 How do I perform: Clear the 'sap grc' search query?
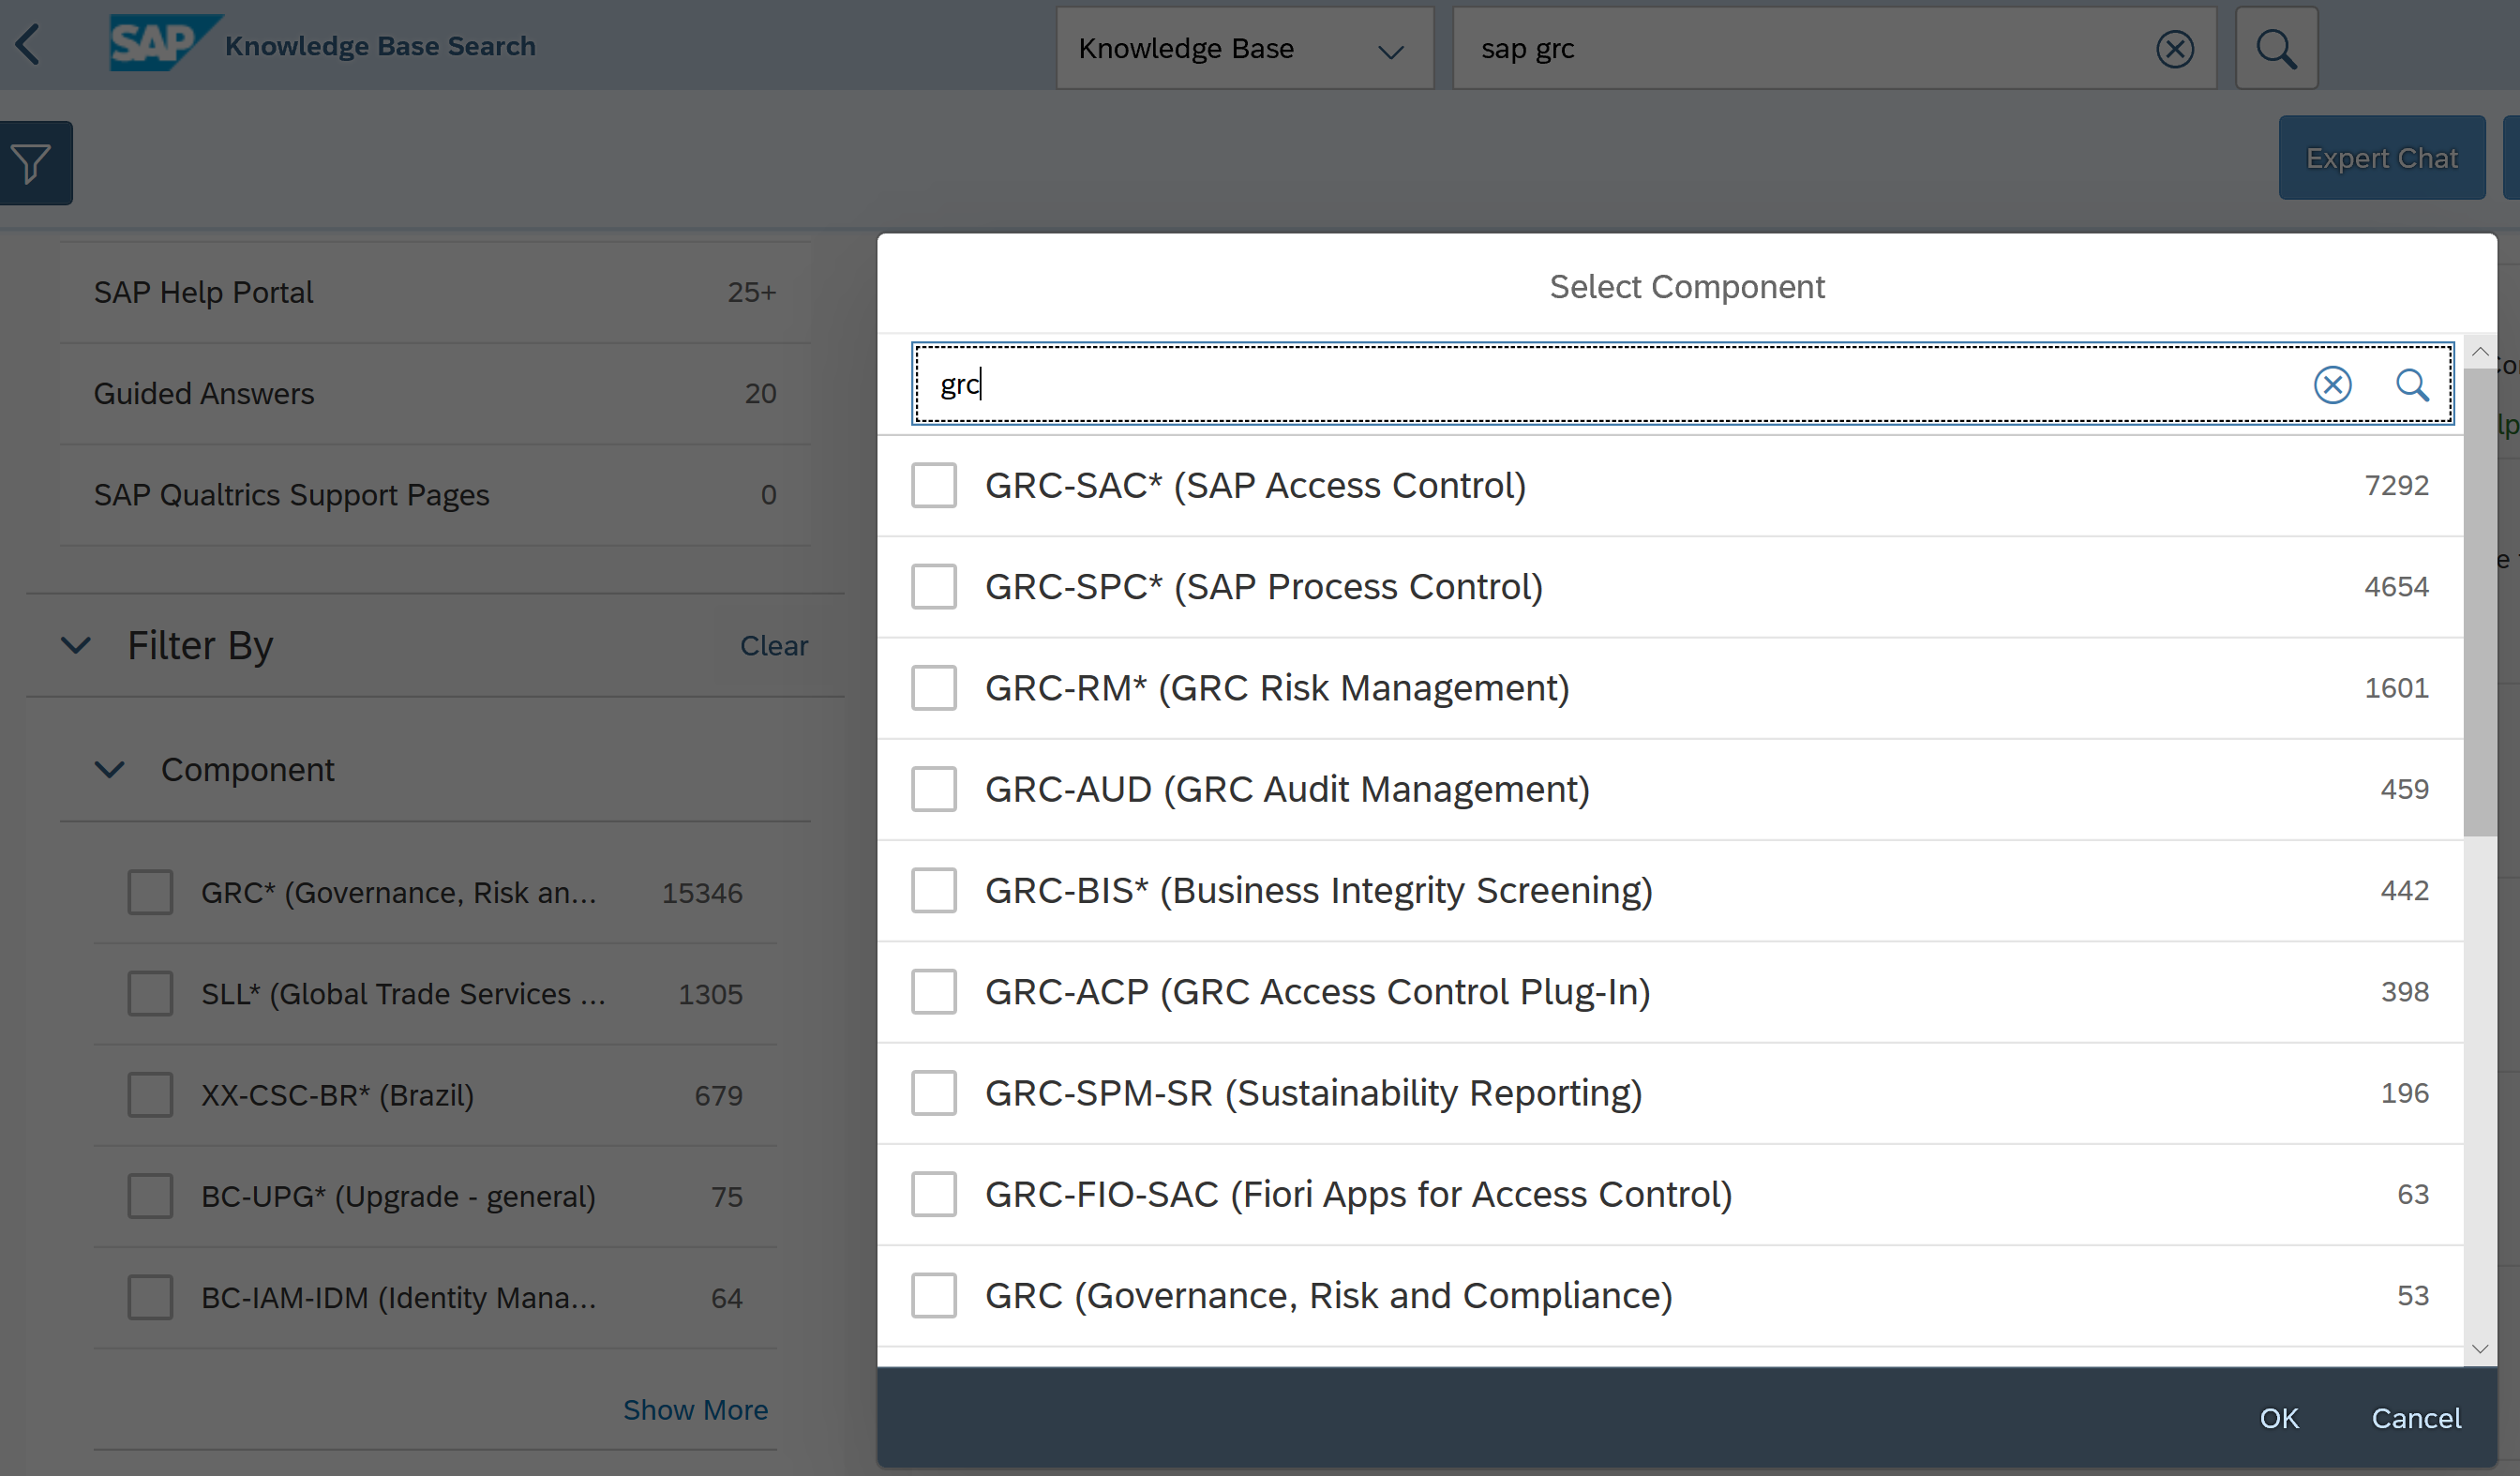(x=2174, y=48)
